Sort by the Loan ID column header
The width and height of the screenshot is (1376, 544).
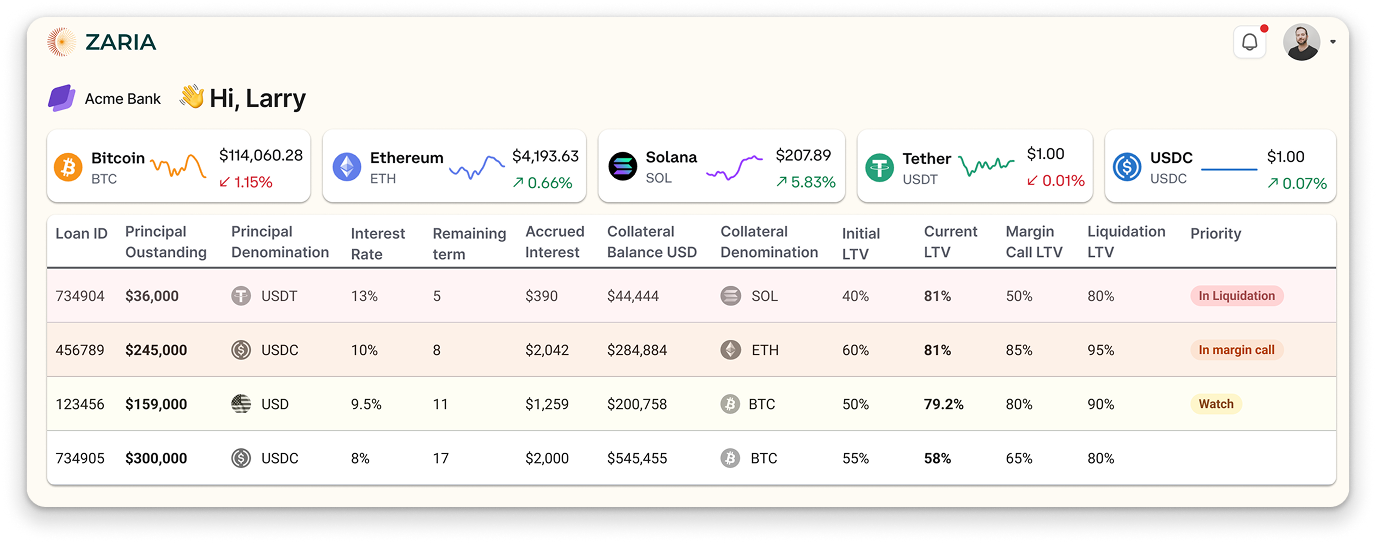[x=81, y=233]
